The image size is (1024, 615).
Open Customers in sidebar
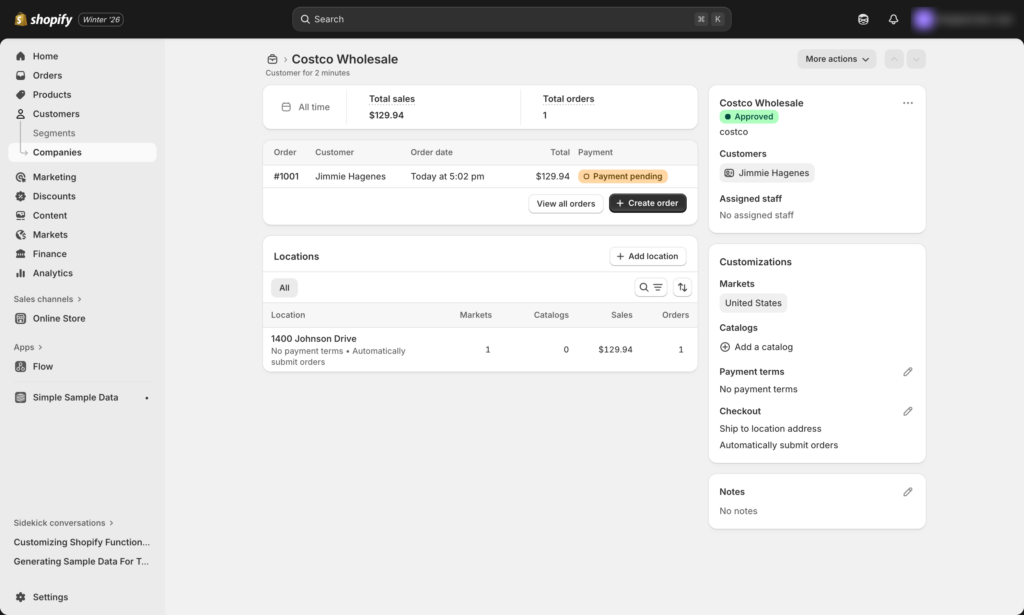click(x=82, y=114)
